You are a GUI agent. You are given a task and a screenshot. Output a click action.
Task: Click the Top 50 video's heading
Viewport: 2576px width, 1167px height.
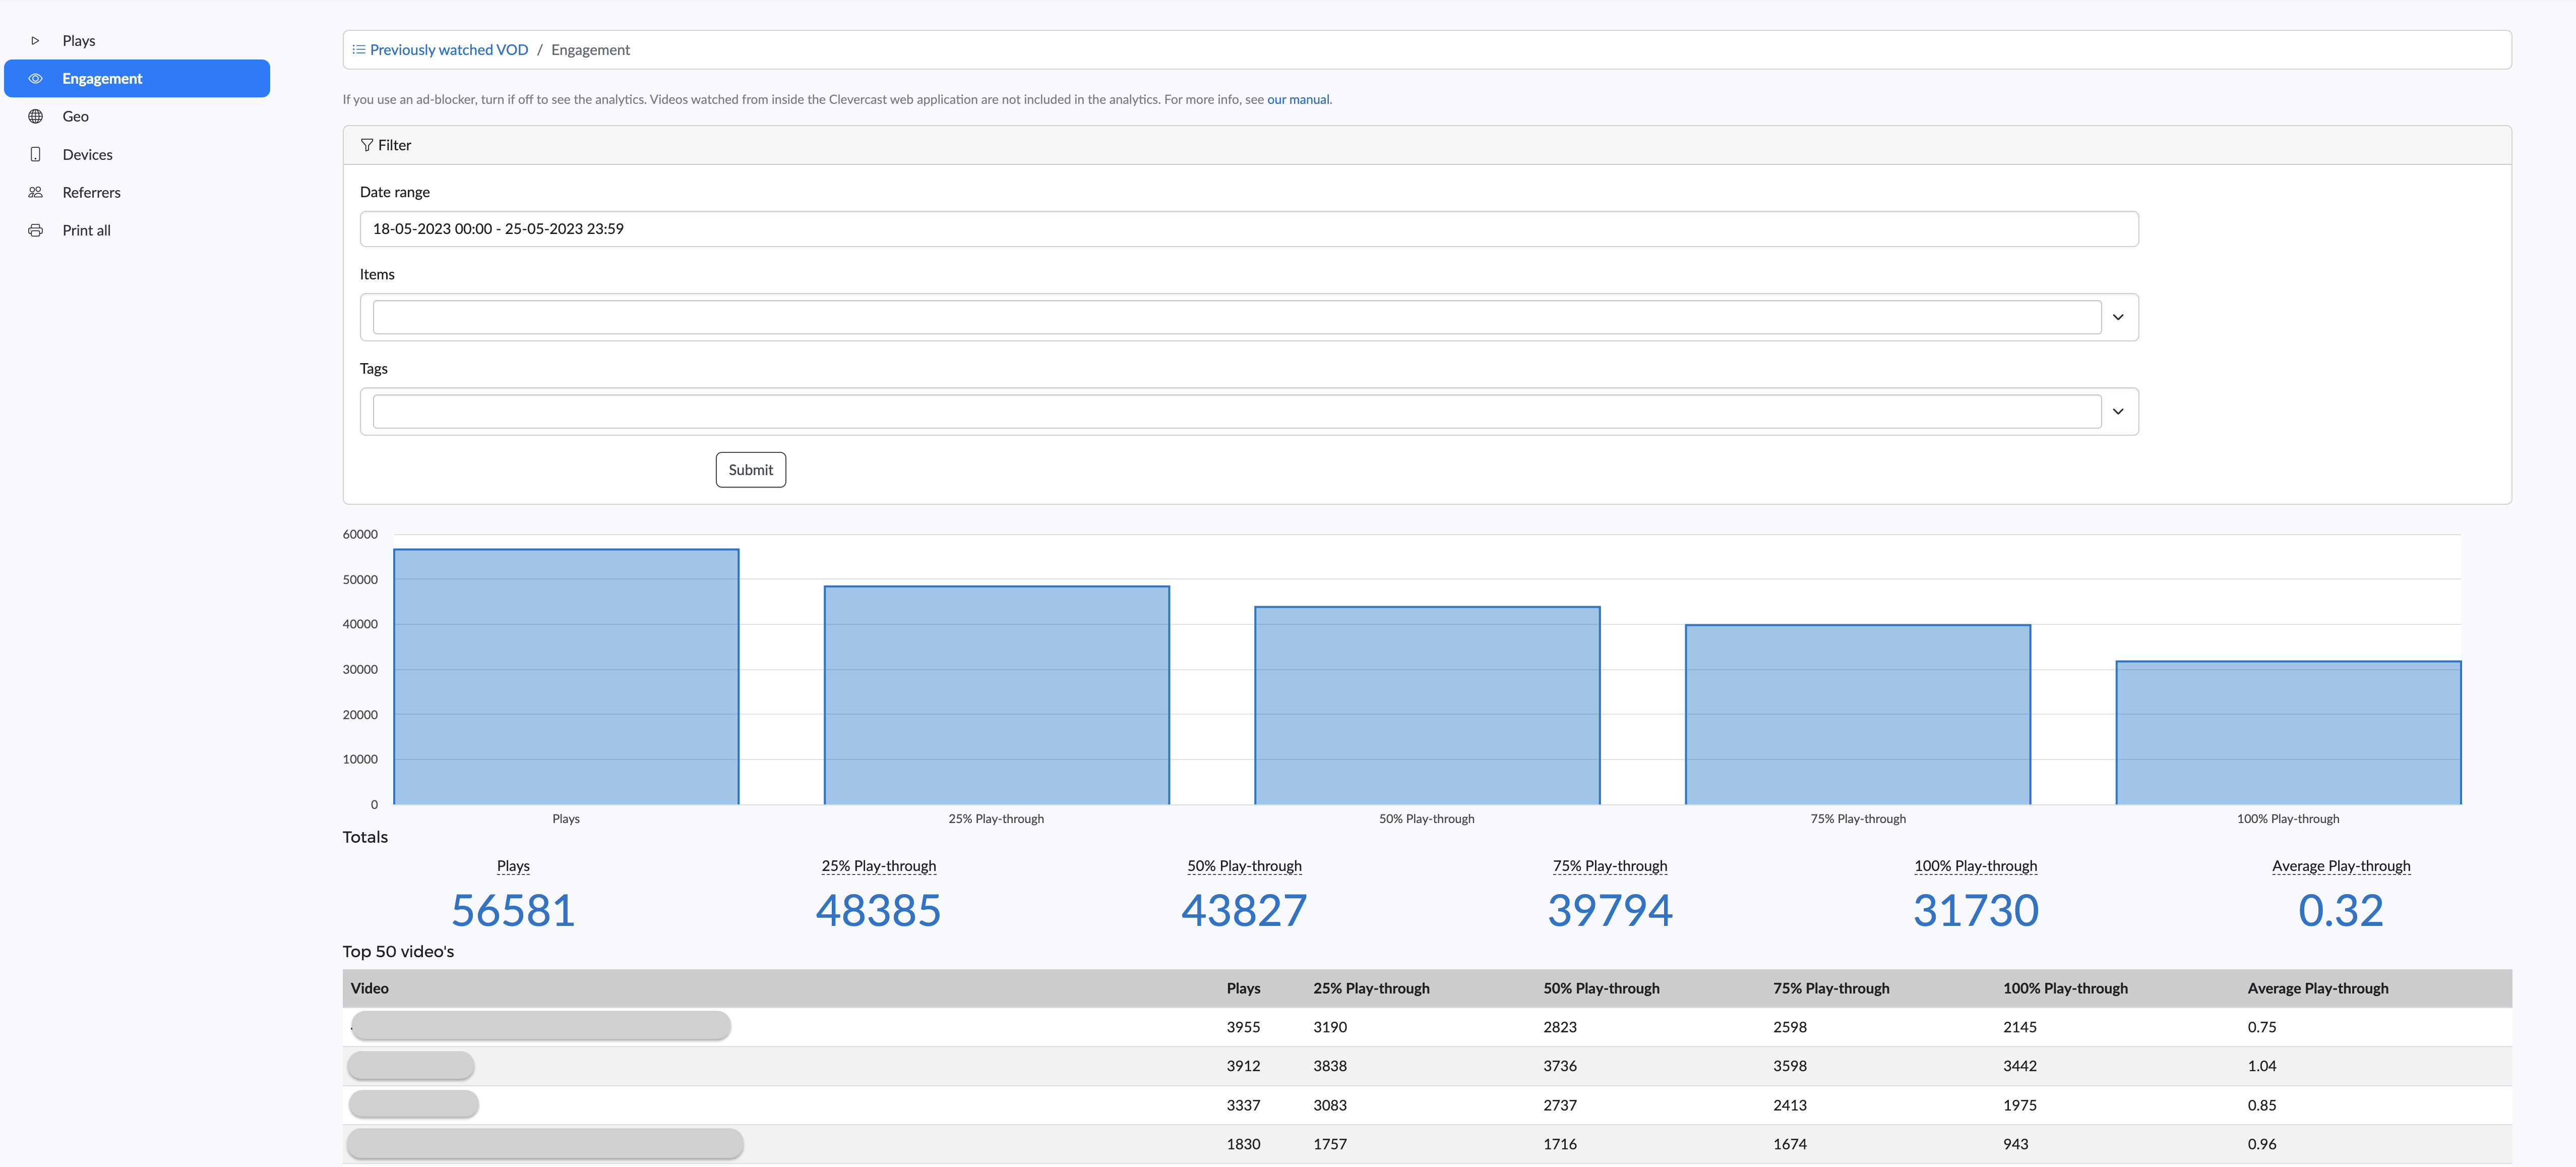click(398, 952)
